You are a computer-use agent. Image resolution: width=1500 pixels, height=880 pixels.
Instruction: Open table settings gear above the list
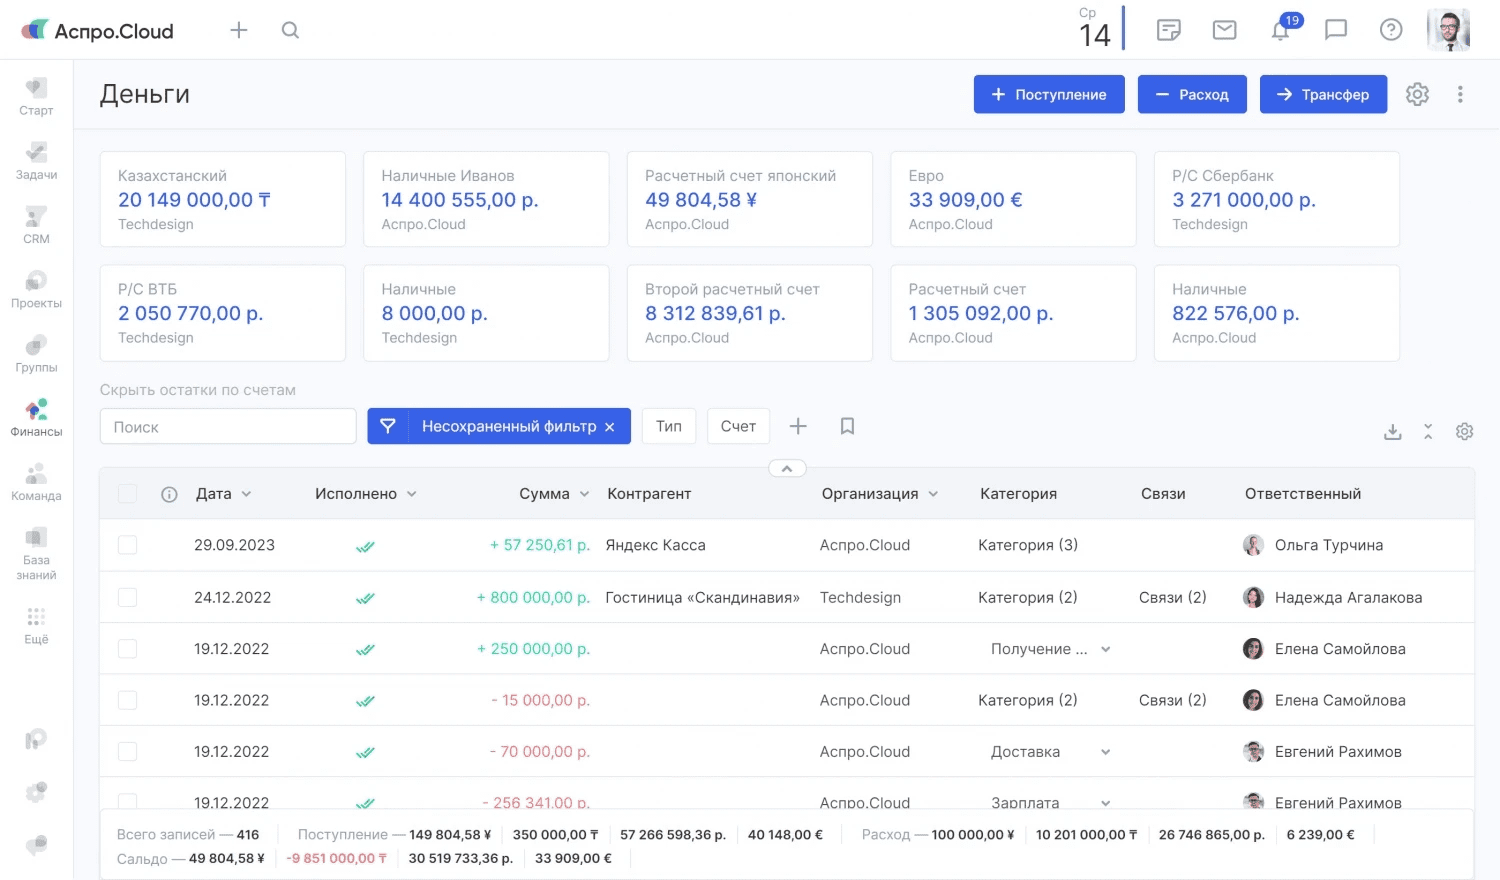point(1464,432)
